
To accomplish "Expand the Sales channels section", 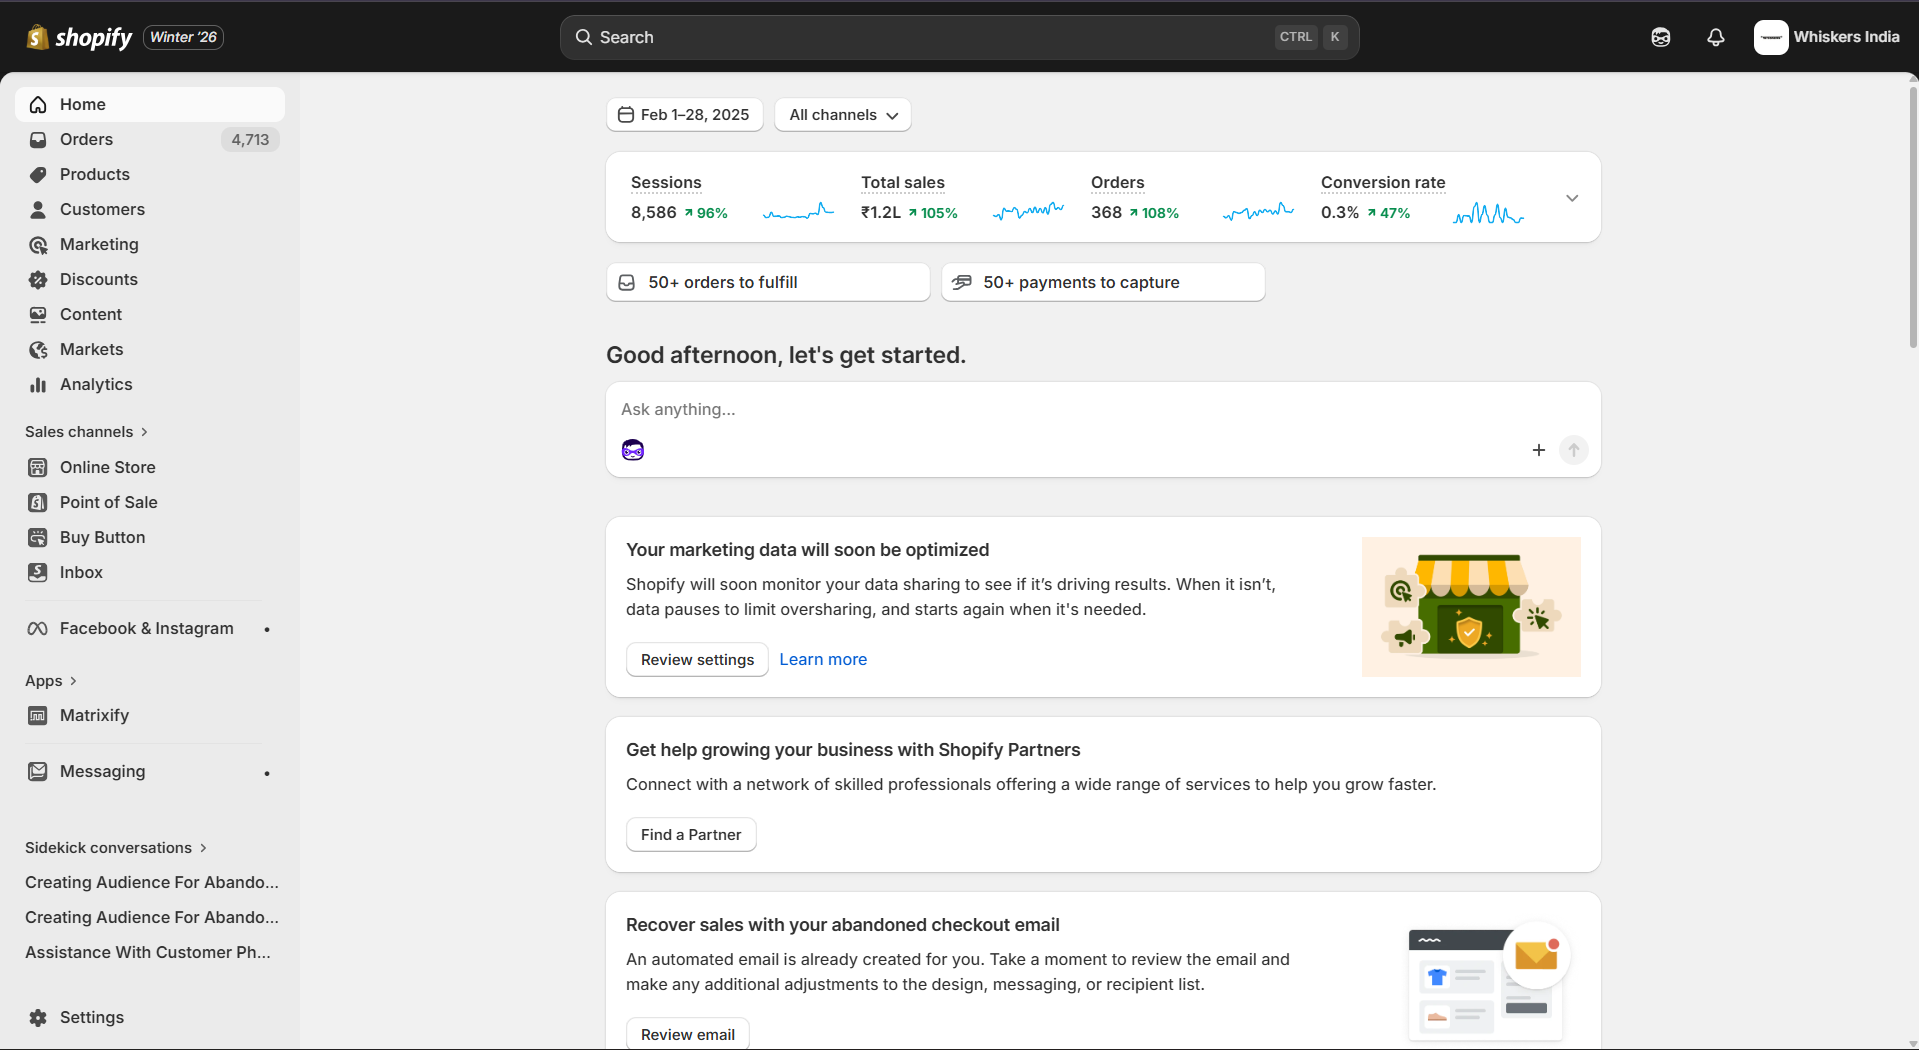I will (87, 432).
